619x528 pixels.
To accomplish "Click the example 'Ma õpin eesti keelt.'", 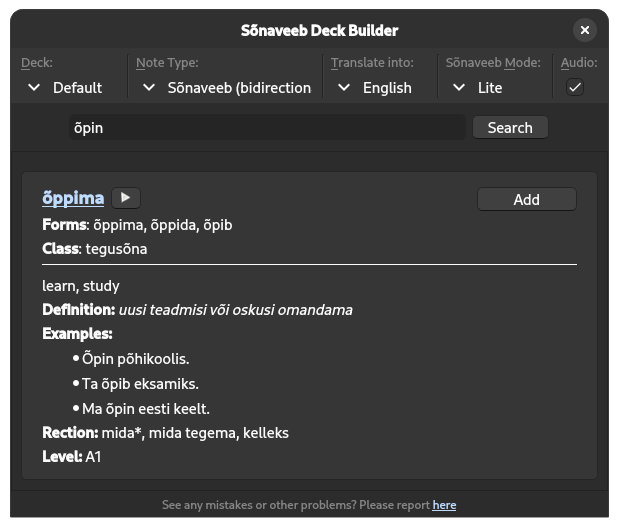I will [x=146, y=408].
